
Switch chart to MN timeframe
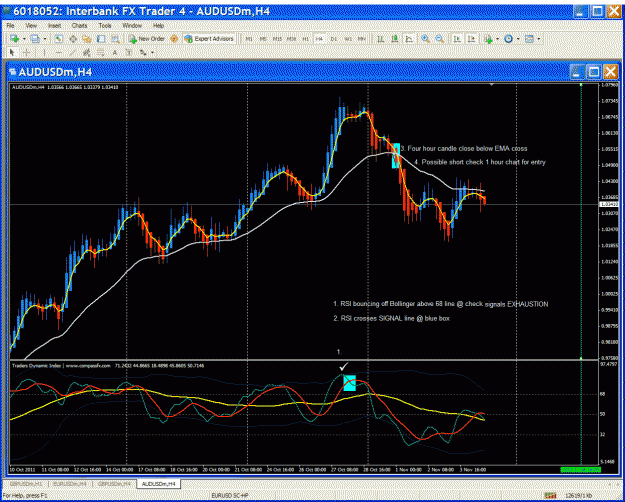(x=362, y=39)
